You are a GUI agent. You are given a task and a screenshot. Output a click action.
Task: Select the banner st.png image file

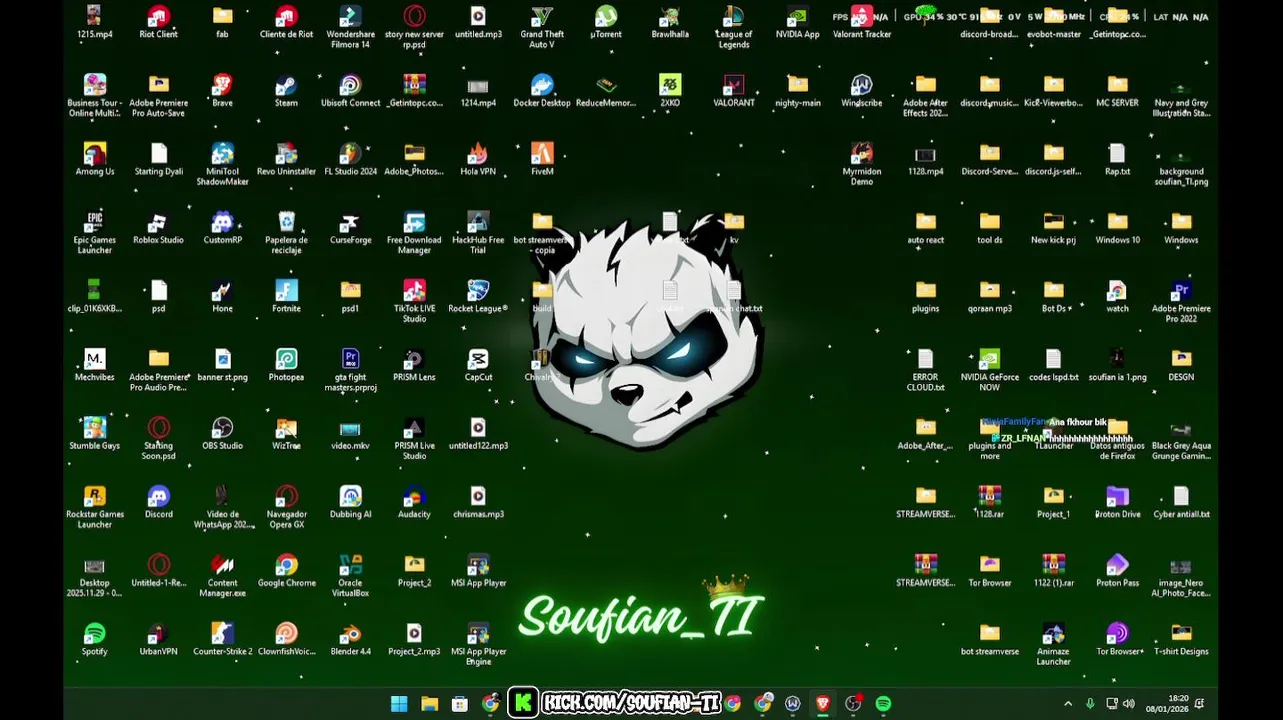pyautogui.click(x=222, y=365)
